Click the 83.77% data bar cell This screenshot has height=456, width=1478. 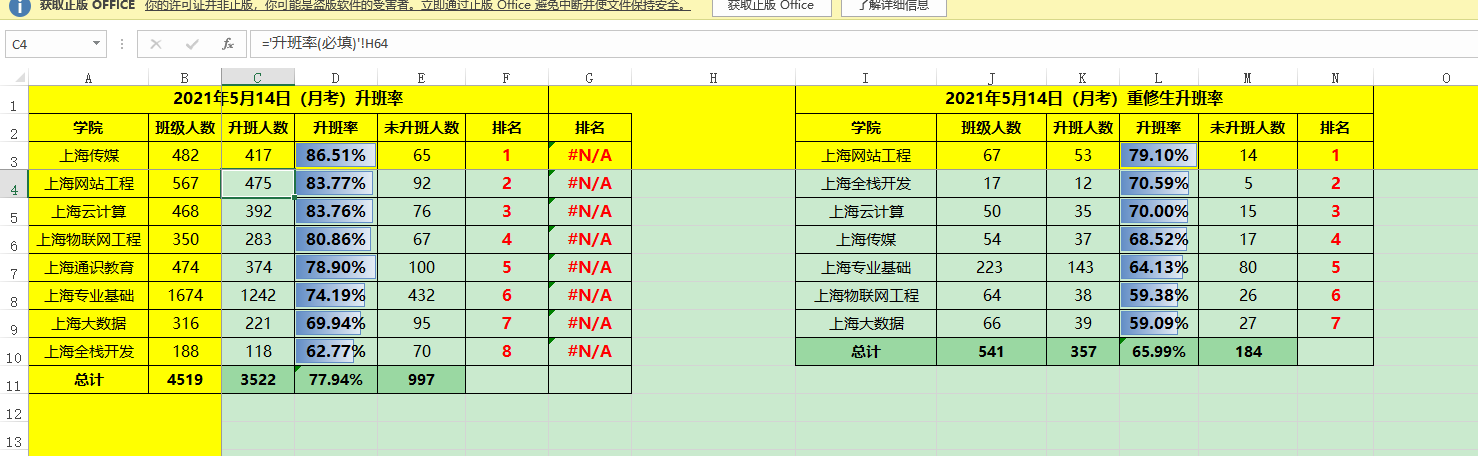336,184
